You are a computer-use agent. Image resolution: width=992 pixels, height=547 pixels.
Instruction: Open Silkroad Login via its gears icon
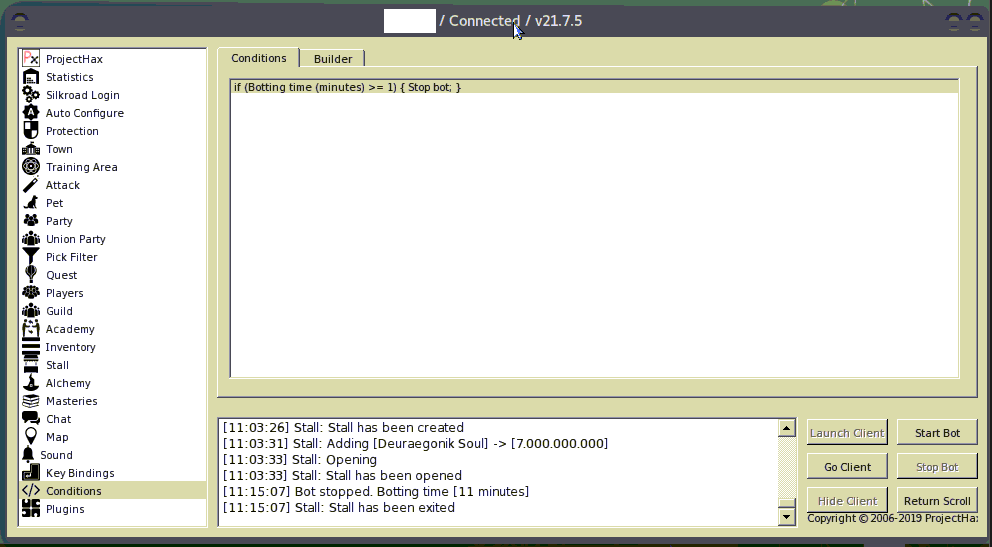pyautogui.click(x=31, y=95)
